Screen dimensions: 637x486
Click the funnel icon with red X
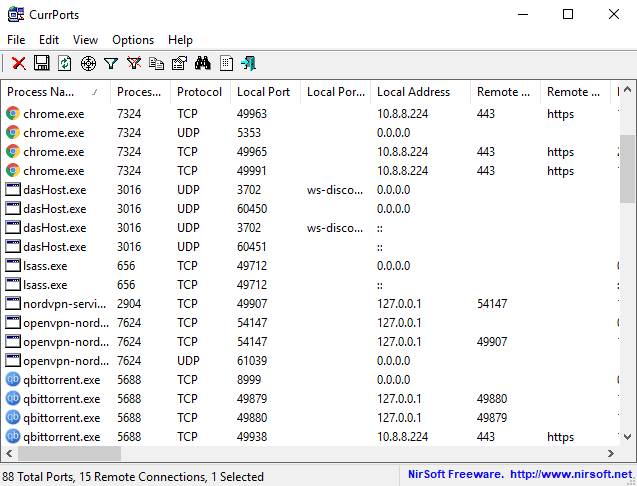[134, 63]
